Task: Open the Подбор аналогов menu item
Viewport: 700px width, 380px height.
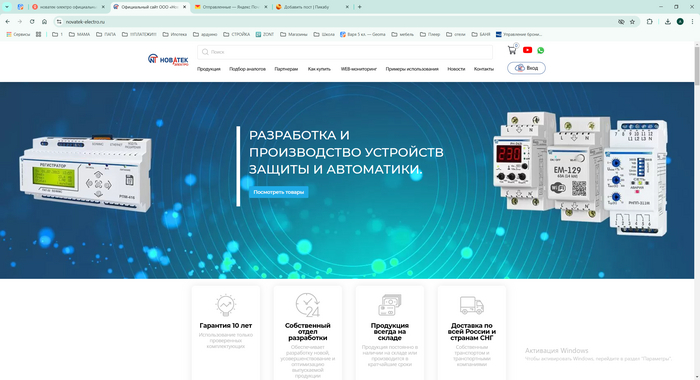Action: tap(247, 69)
